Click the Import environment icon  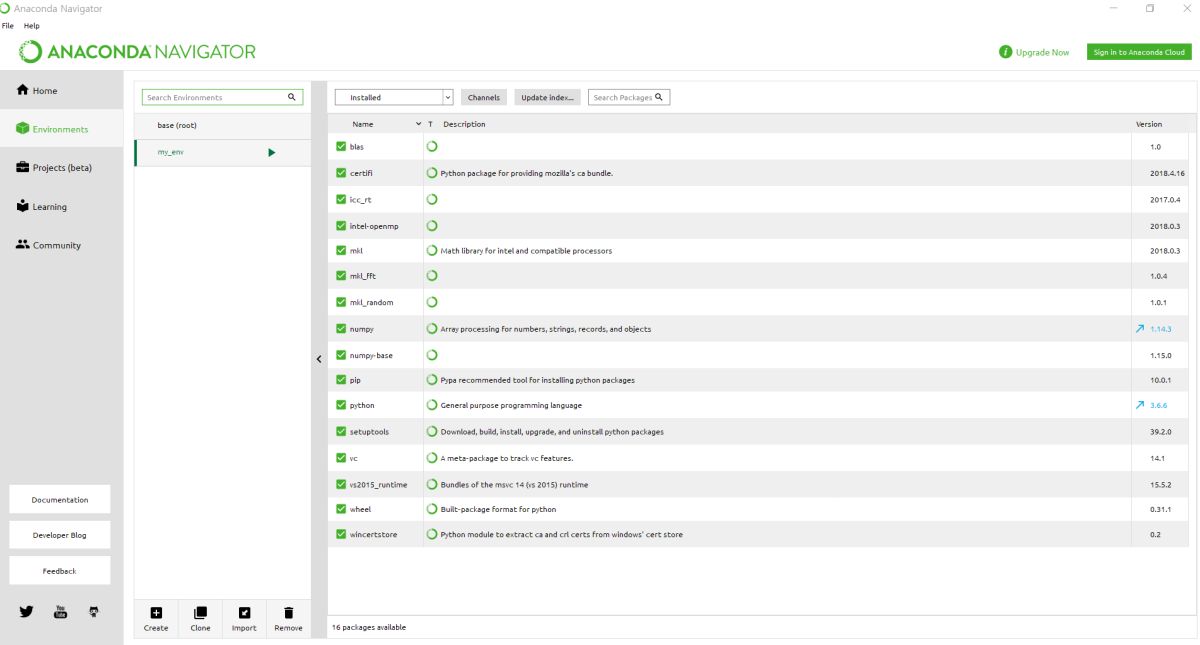(244, 613)
